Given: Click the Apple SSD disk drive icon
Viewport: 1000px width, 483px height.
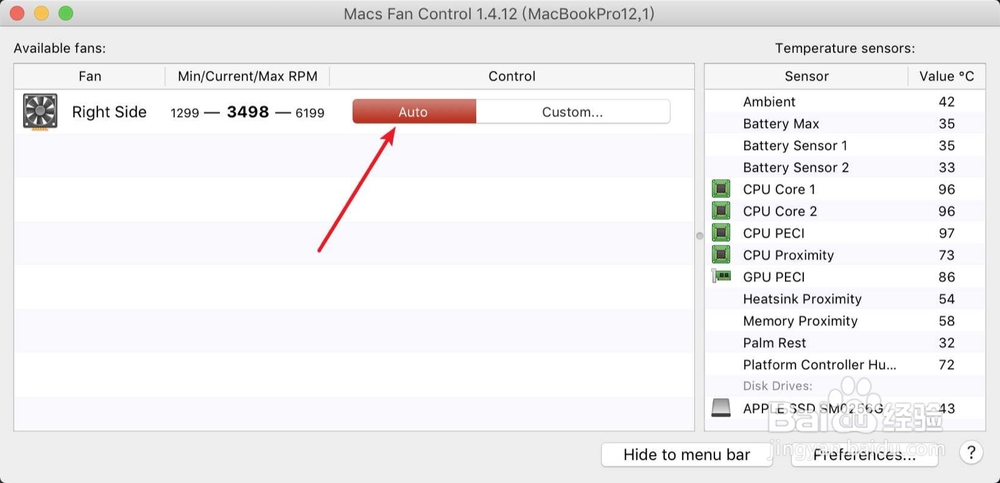Looking at the screenshot, I should (721, 408).
